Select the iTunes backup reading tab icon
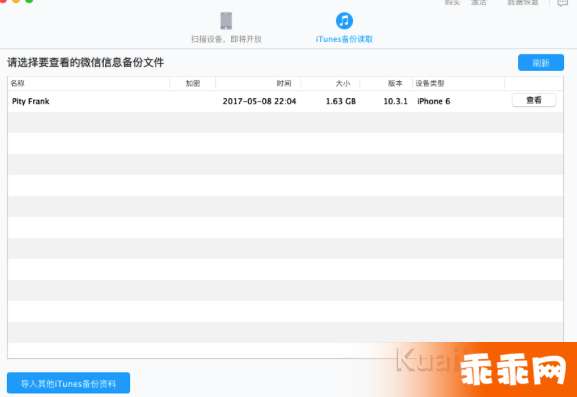 pos(344,21)
